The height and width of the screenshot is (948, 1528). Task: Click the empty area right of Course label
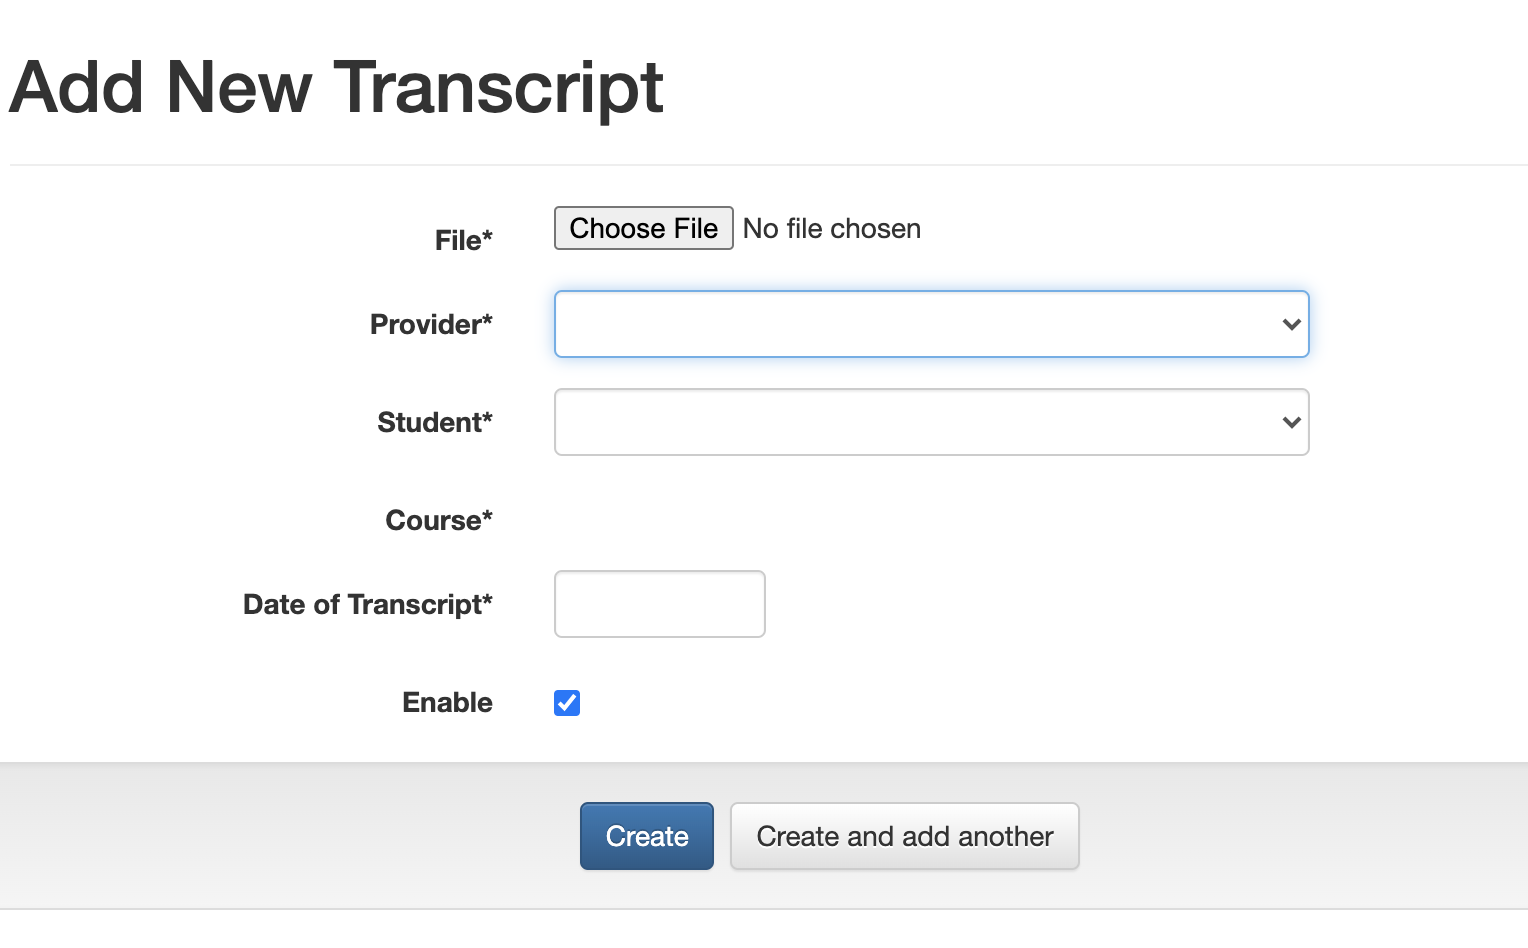pyautogui.click(x=900, y=520)
